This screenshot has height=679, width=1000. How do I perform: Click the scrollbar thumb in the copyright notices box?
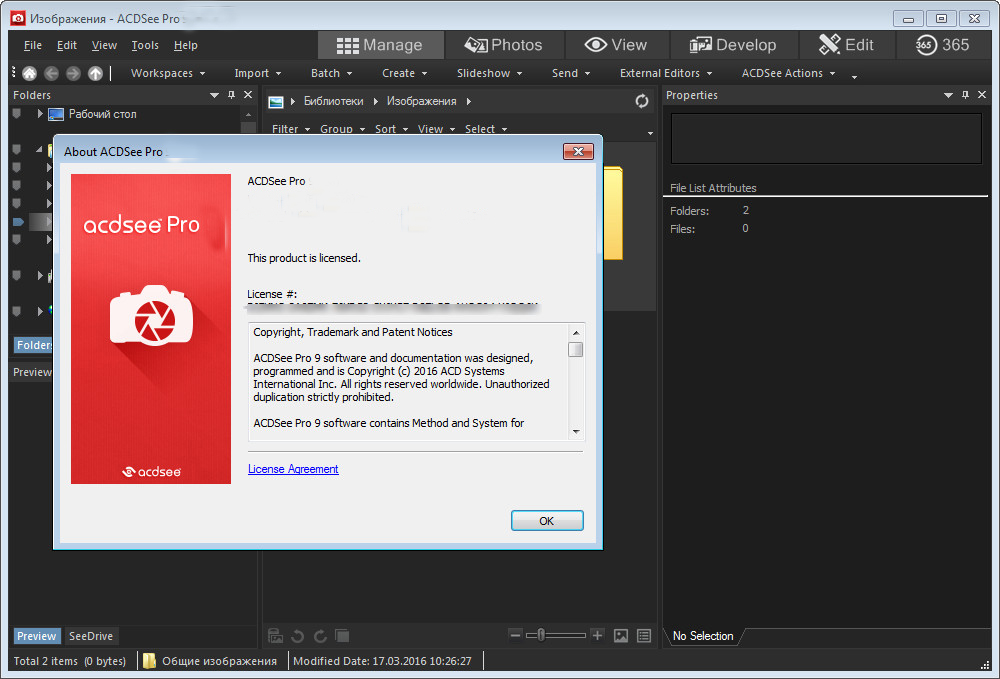point(575,349)
